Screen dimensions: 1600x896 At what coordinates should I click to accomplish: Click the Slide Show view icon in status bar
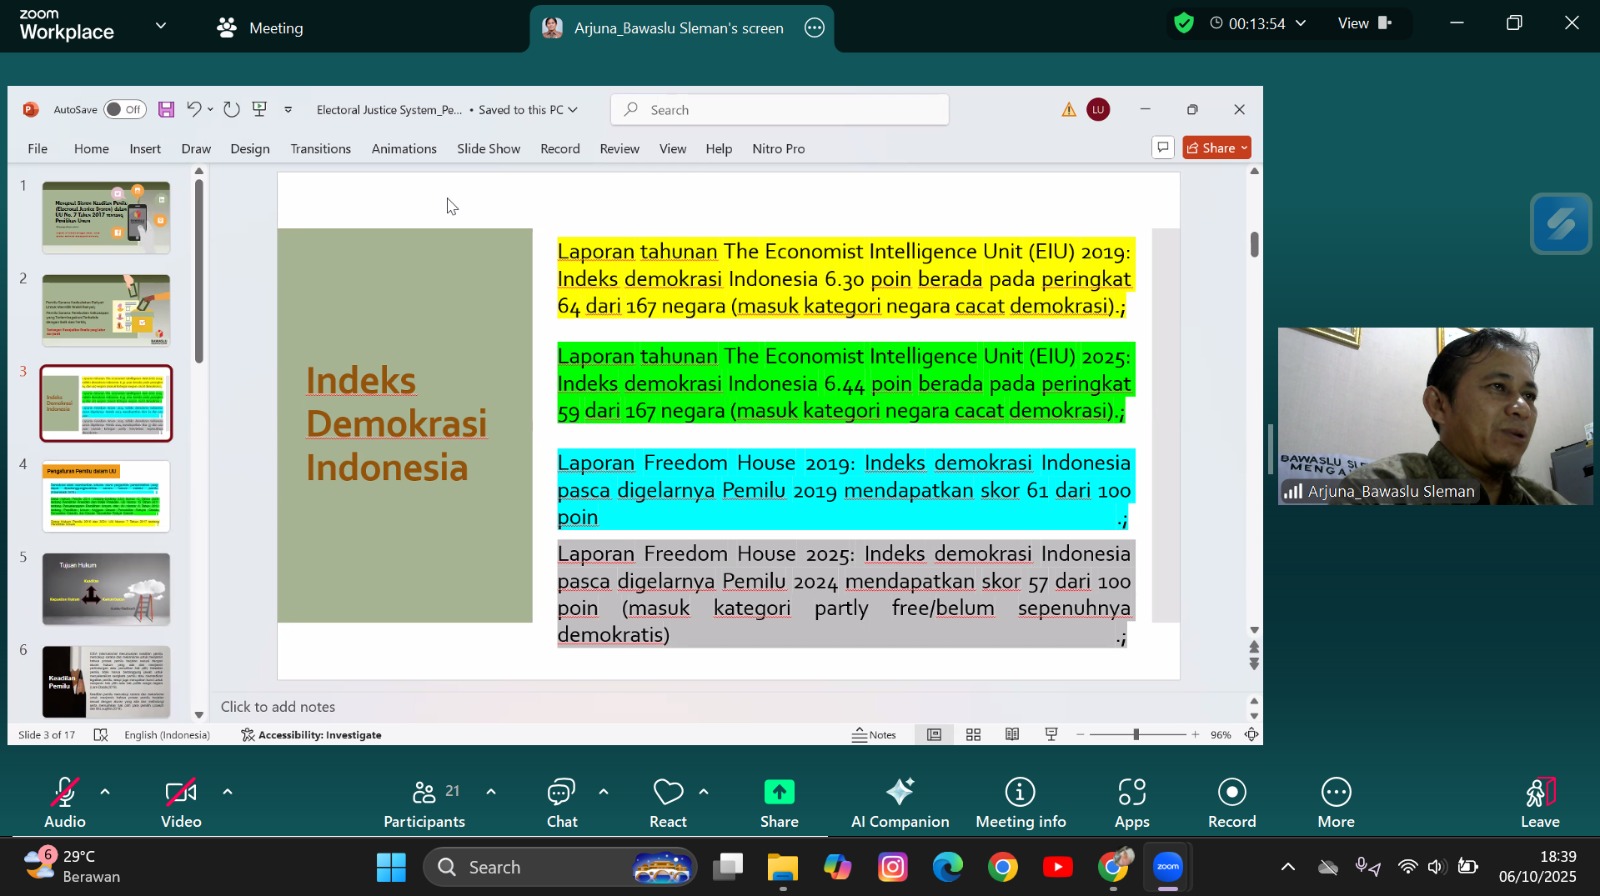point(1051,735)
